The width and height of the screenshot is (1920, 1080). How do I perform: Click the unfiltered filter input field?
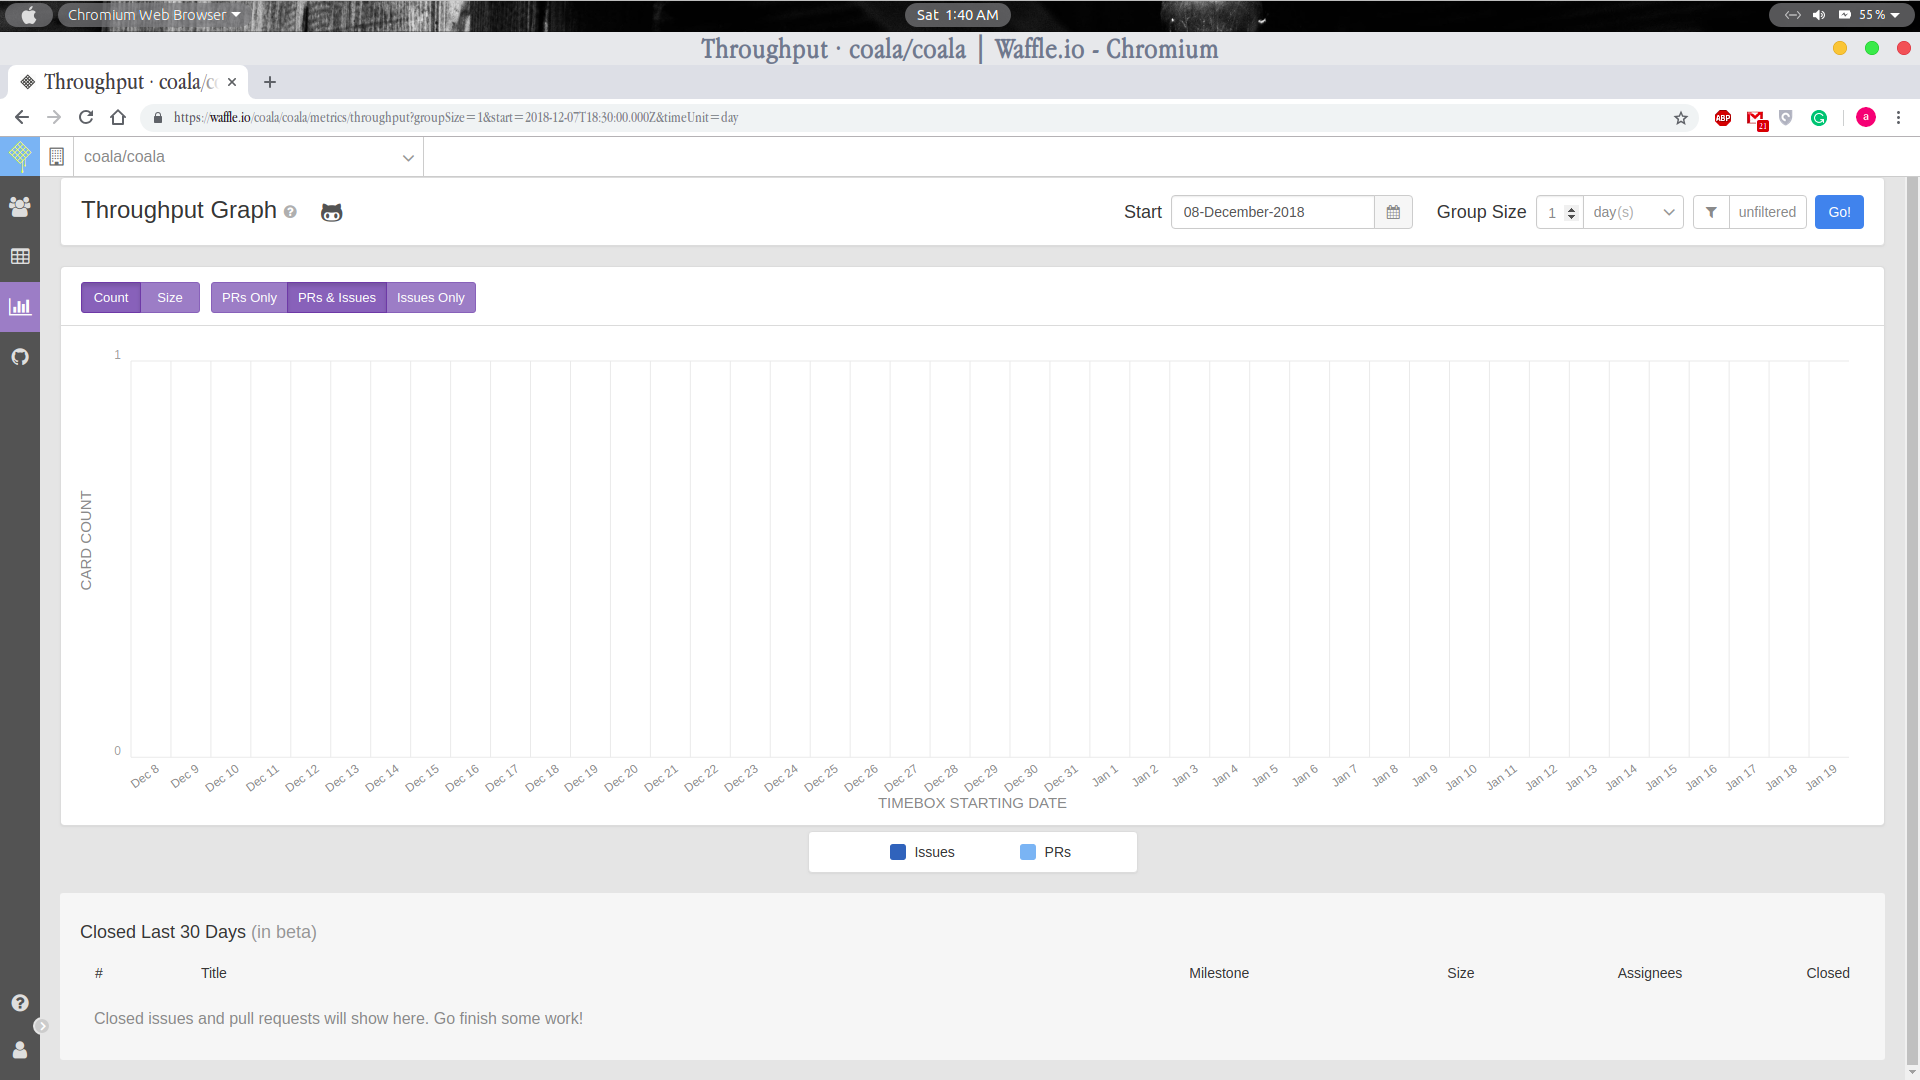click(1767, 212)
